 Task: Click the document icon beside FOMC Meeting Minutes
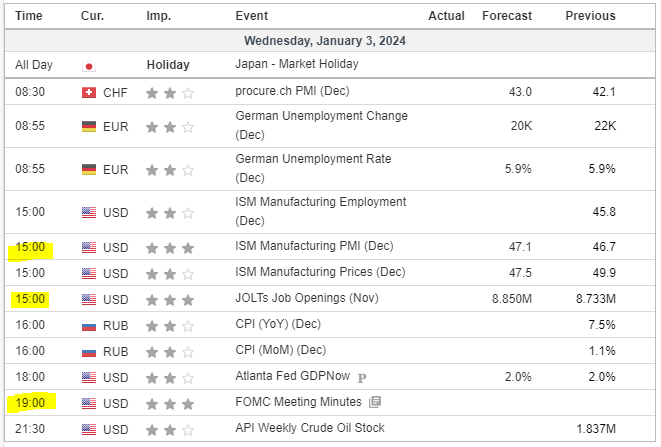tap(375, 403)
